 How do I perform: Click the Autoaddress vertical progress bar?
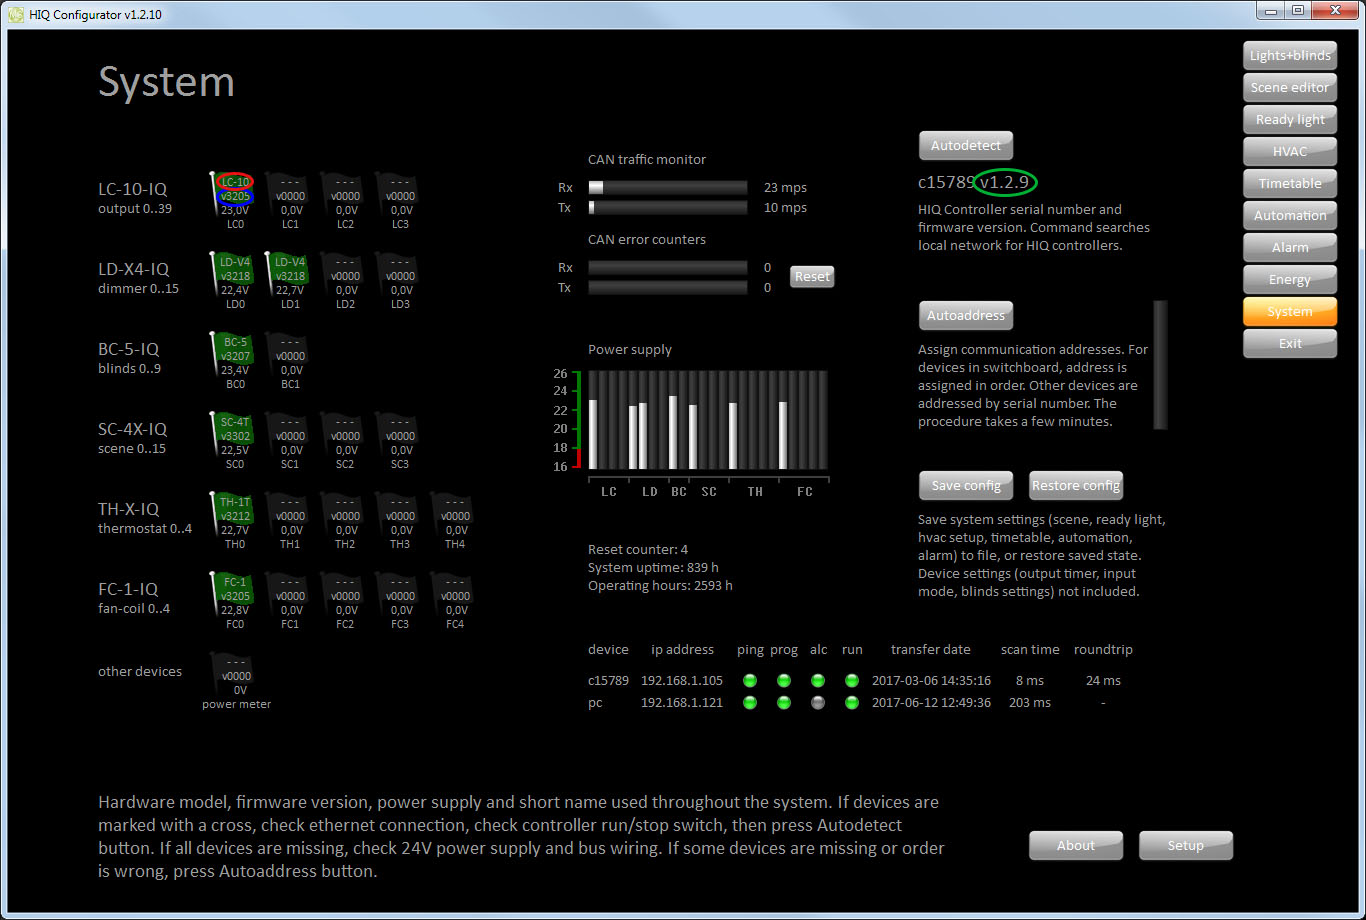[x=1160, y=365]
